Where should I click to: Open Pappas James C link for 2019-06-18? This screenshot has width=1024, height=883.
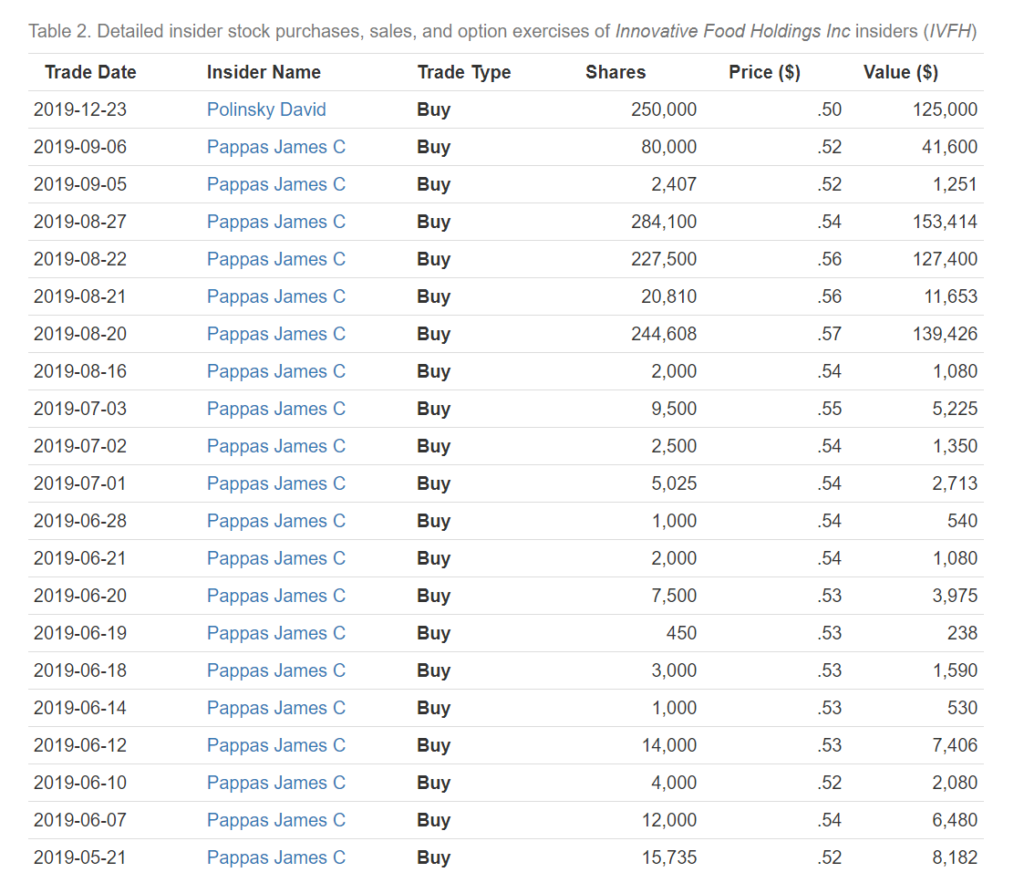(x=276, y=670)
